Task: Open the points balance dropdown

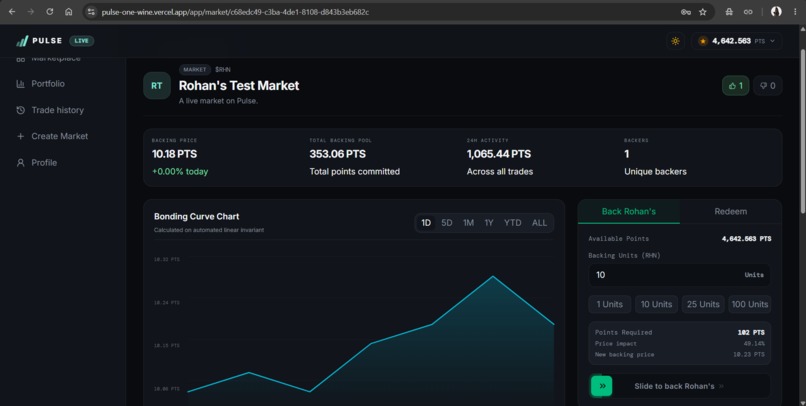Action: 737,41
